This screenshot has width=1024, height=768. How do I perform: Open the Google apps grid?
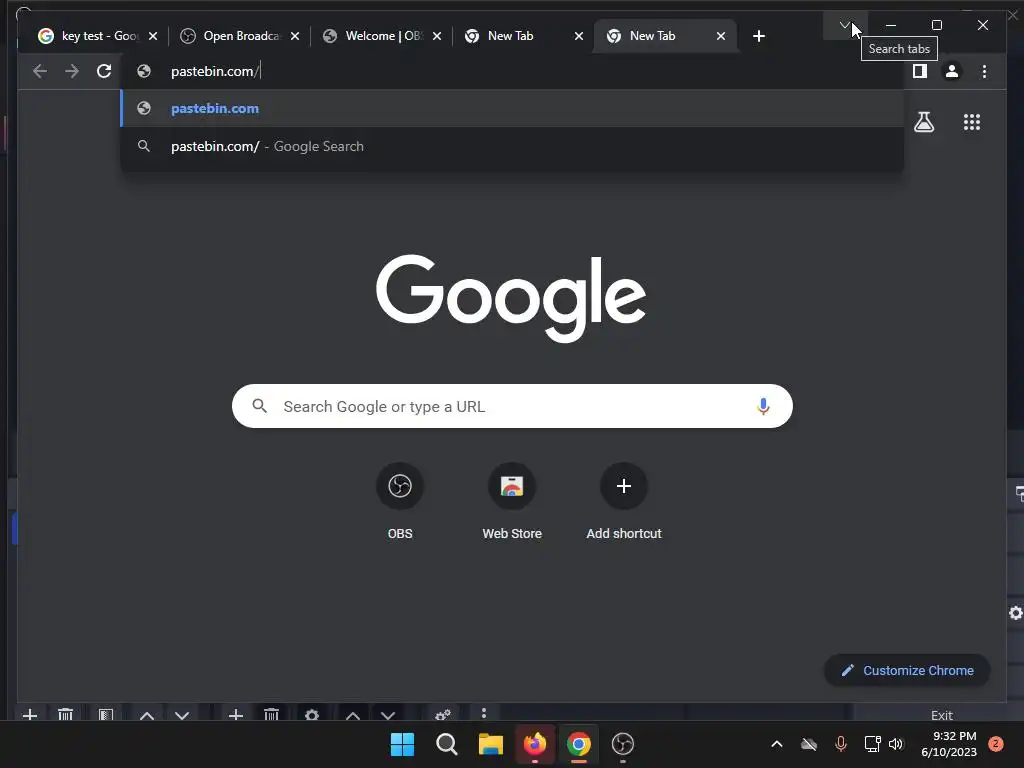point(972,122)
